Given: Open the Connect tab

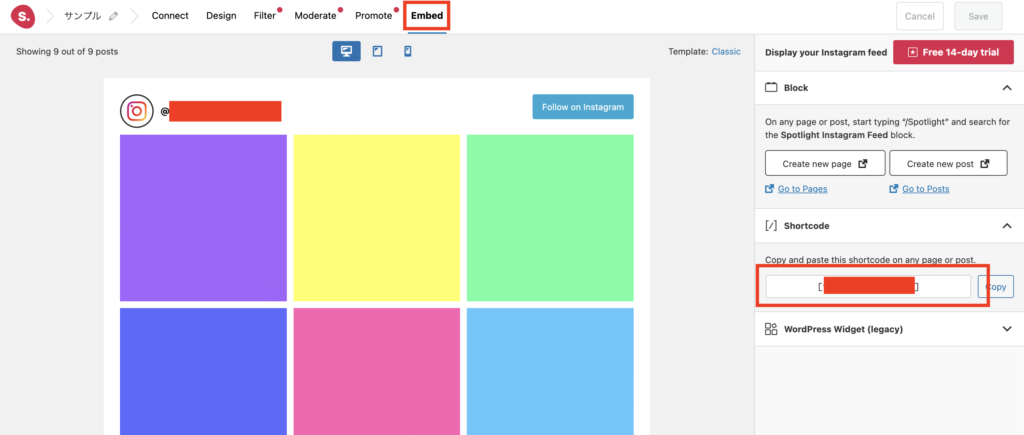Looking at the screenshot, I should (x=170, y=16).
